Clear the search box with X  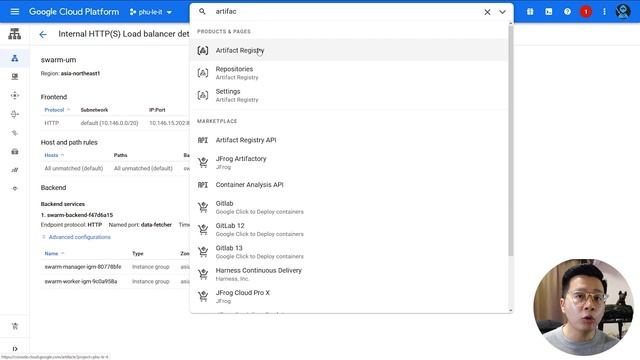(487, 12)
